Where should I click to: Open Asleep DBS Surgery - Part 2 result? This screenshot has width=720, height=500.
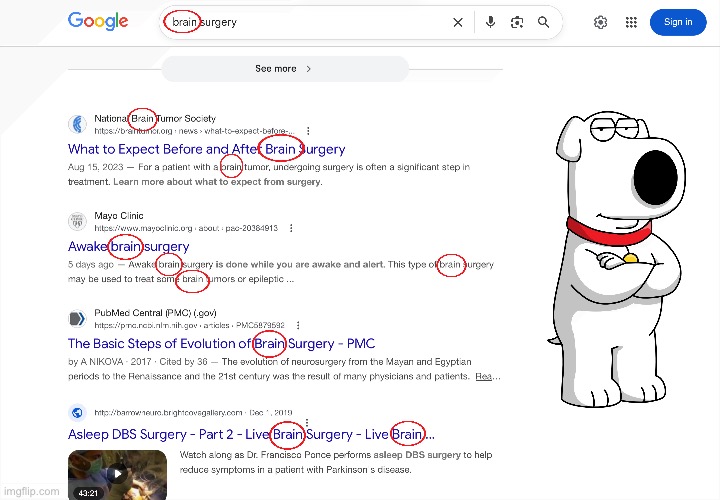tap(251, 434)
